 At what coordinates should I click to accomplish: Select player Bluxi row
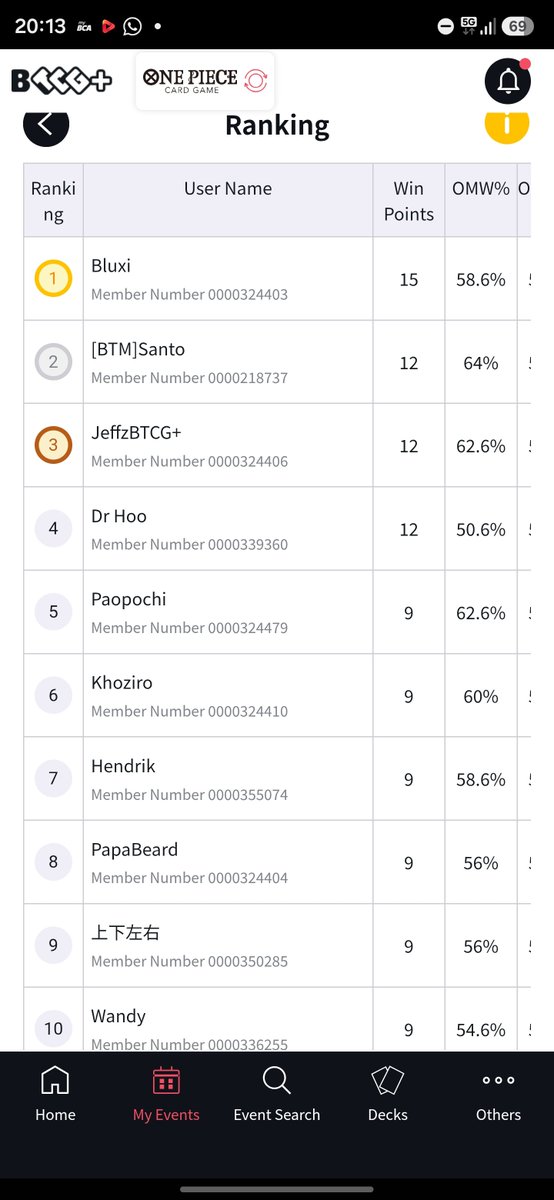pos(277,279)
